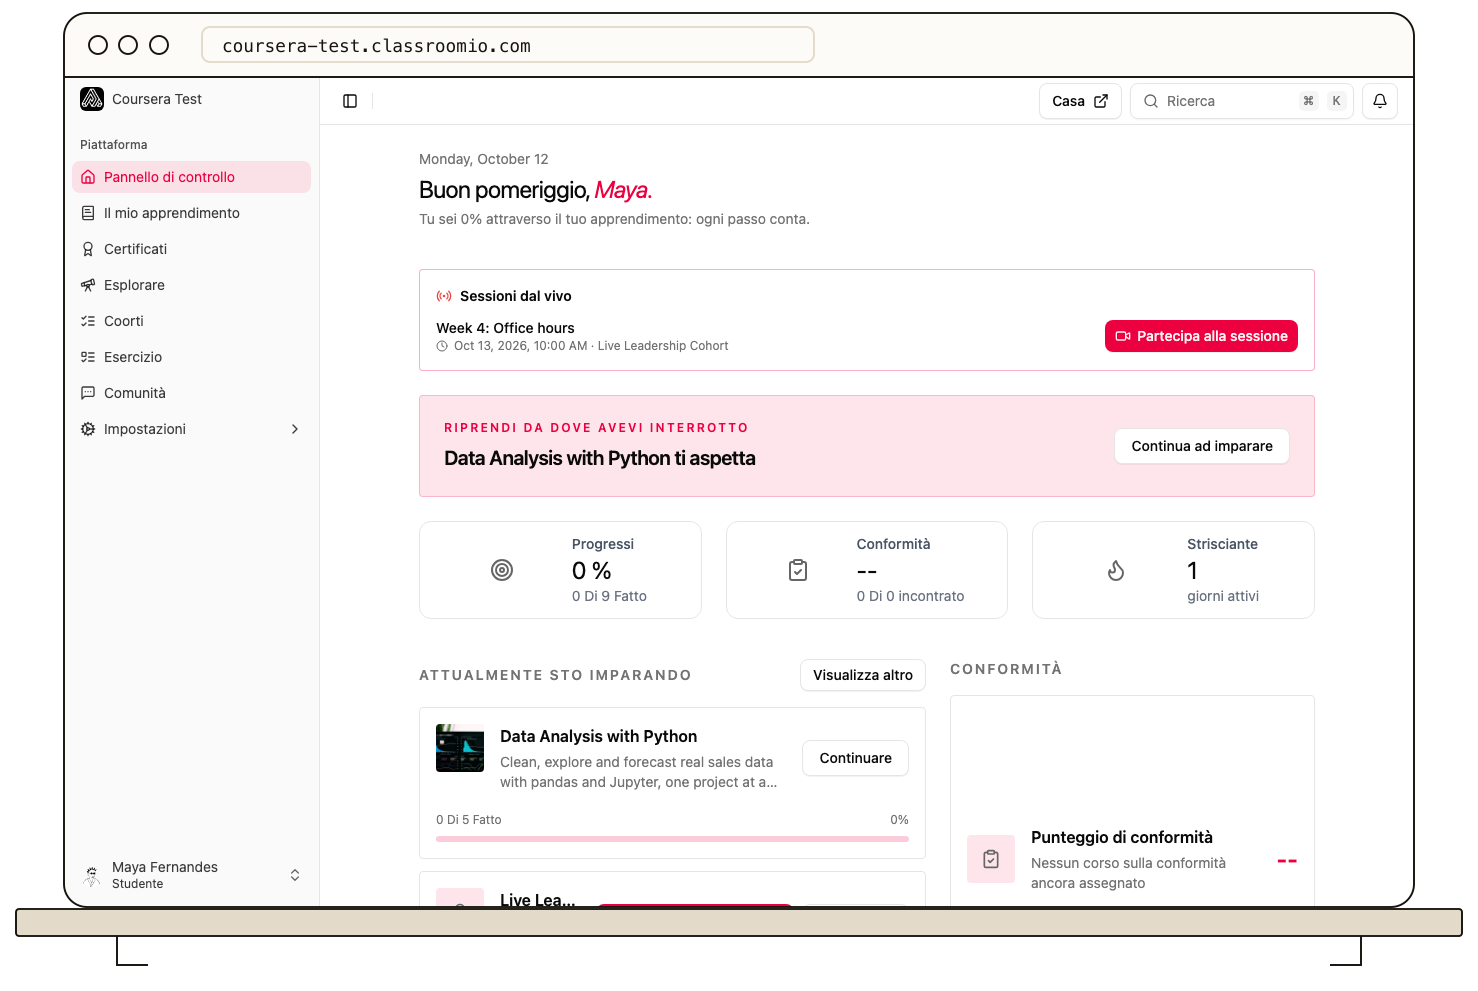Screen dimensions: 1478x991
Task: Click the Punteggio di conformità clipboard icon
Action: tap(991, 859)
